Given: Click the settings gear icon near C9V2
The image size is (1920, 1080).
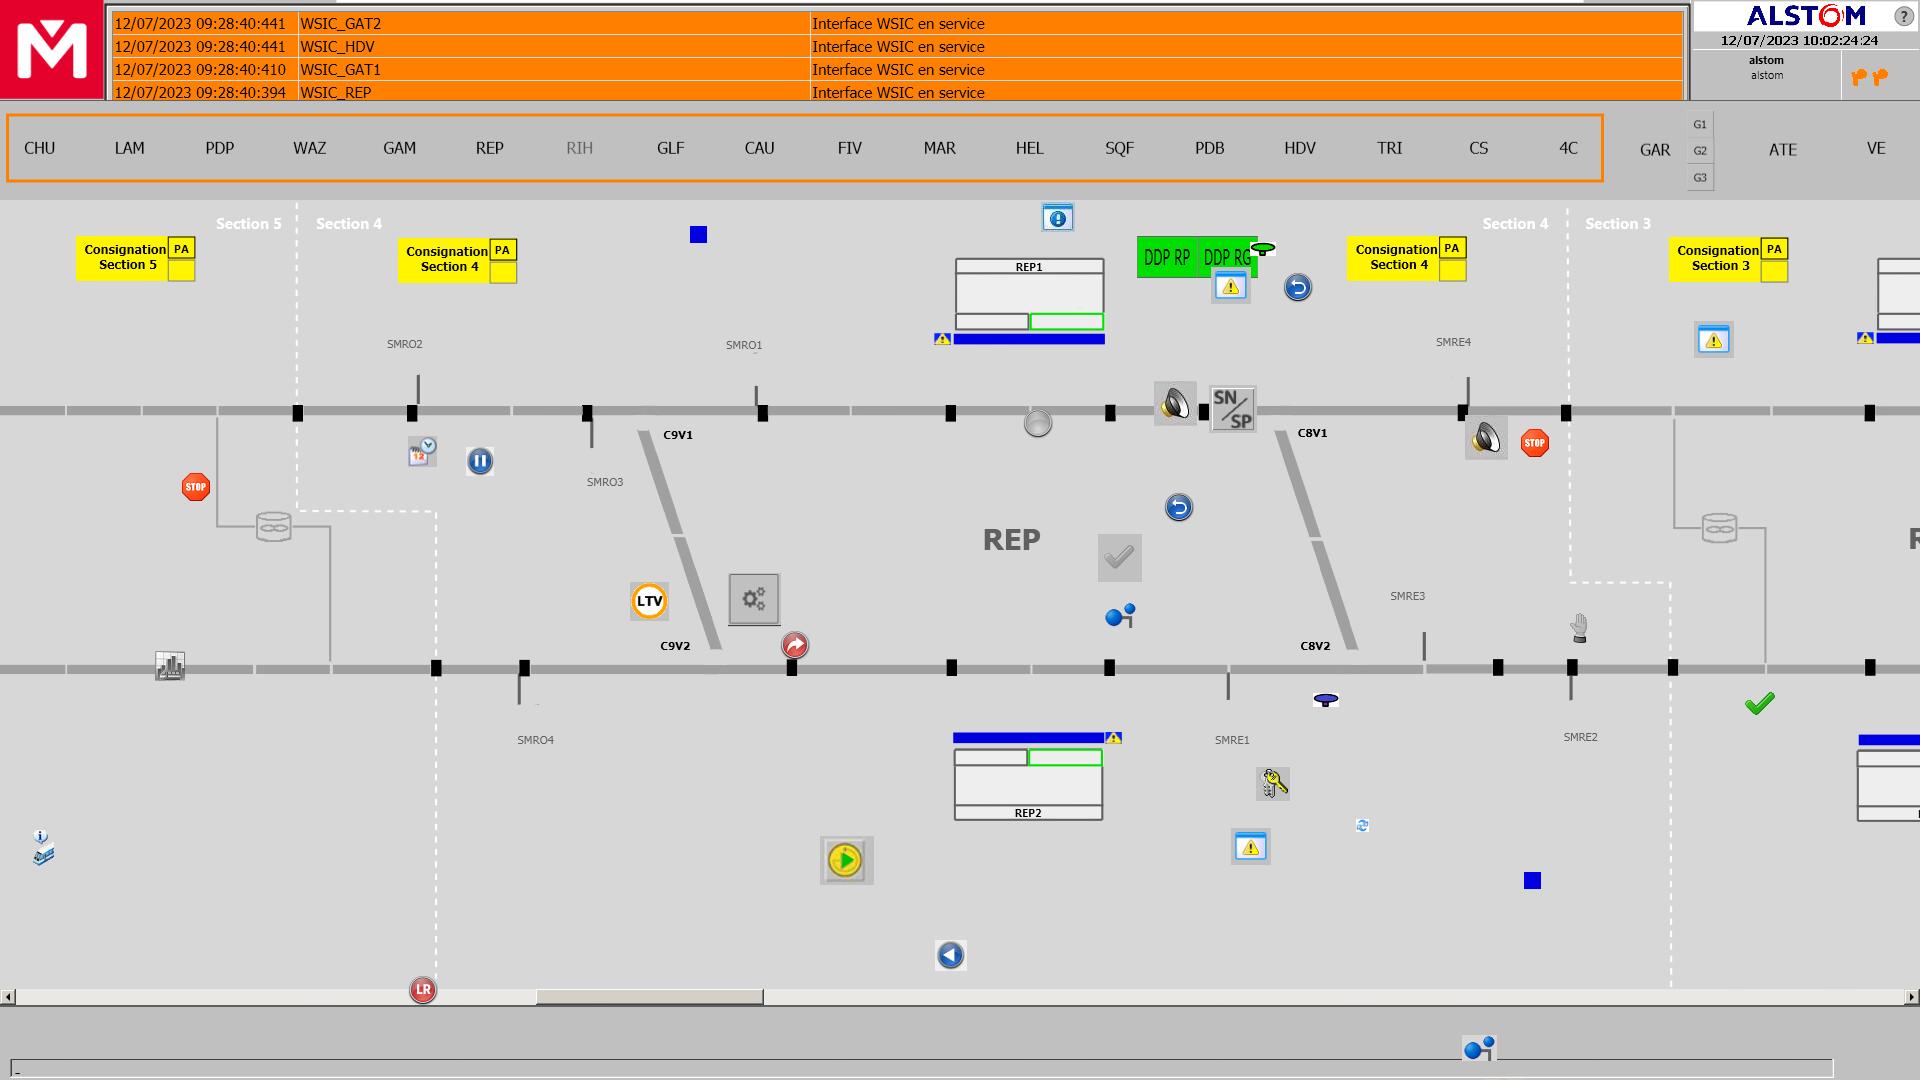Looking at the screenshot, I should click(x=754, y=597).
